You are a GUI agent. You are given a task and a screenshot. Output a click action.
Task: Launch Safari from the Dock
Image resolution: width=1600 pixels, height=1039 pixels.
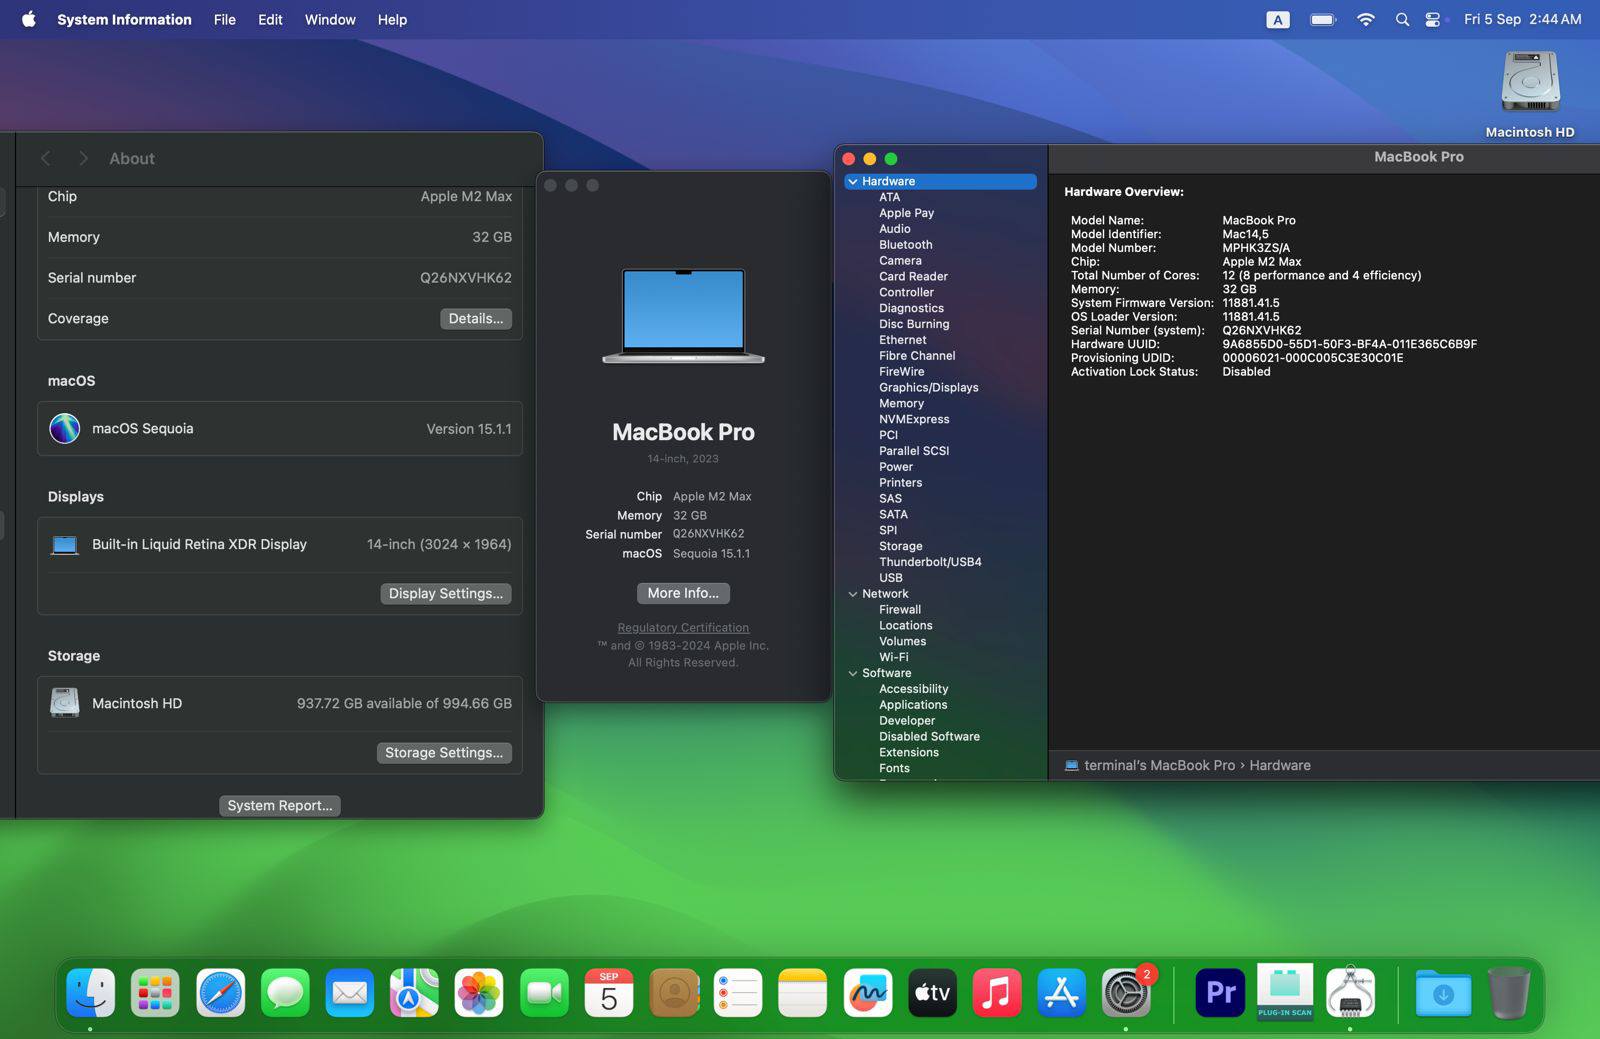point(220,993)
